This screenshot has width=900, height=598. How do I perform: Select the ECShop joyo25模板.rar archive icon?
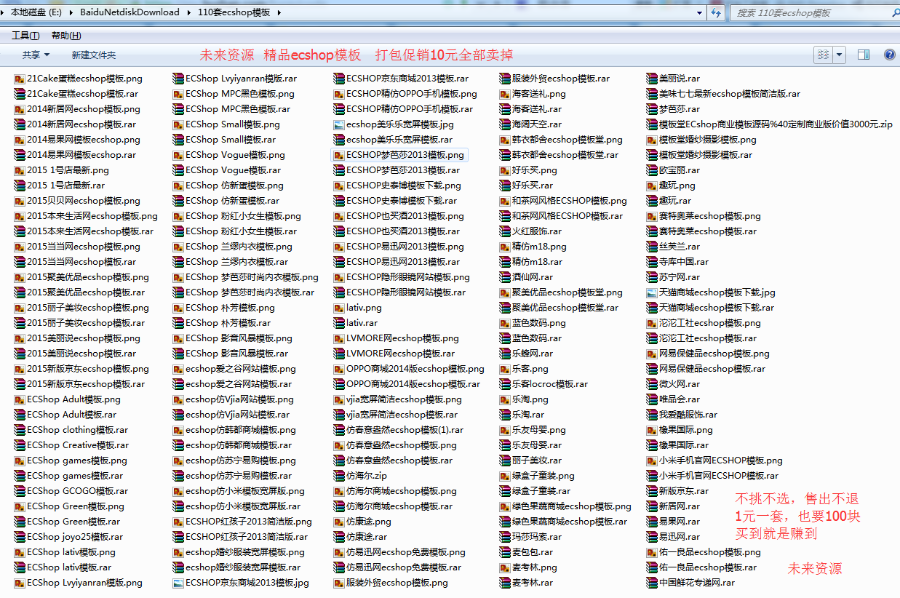tap(20, 537)
